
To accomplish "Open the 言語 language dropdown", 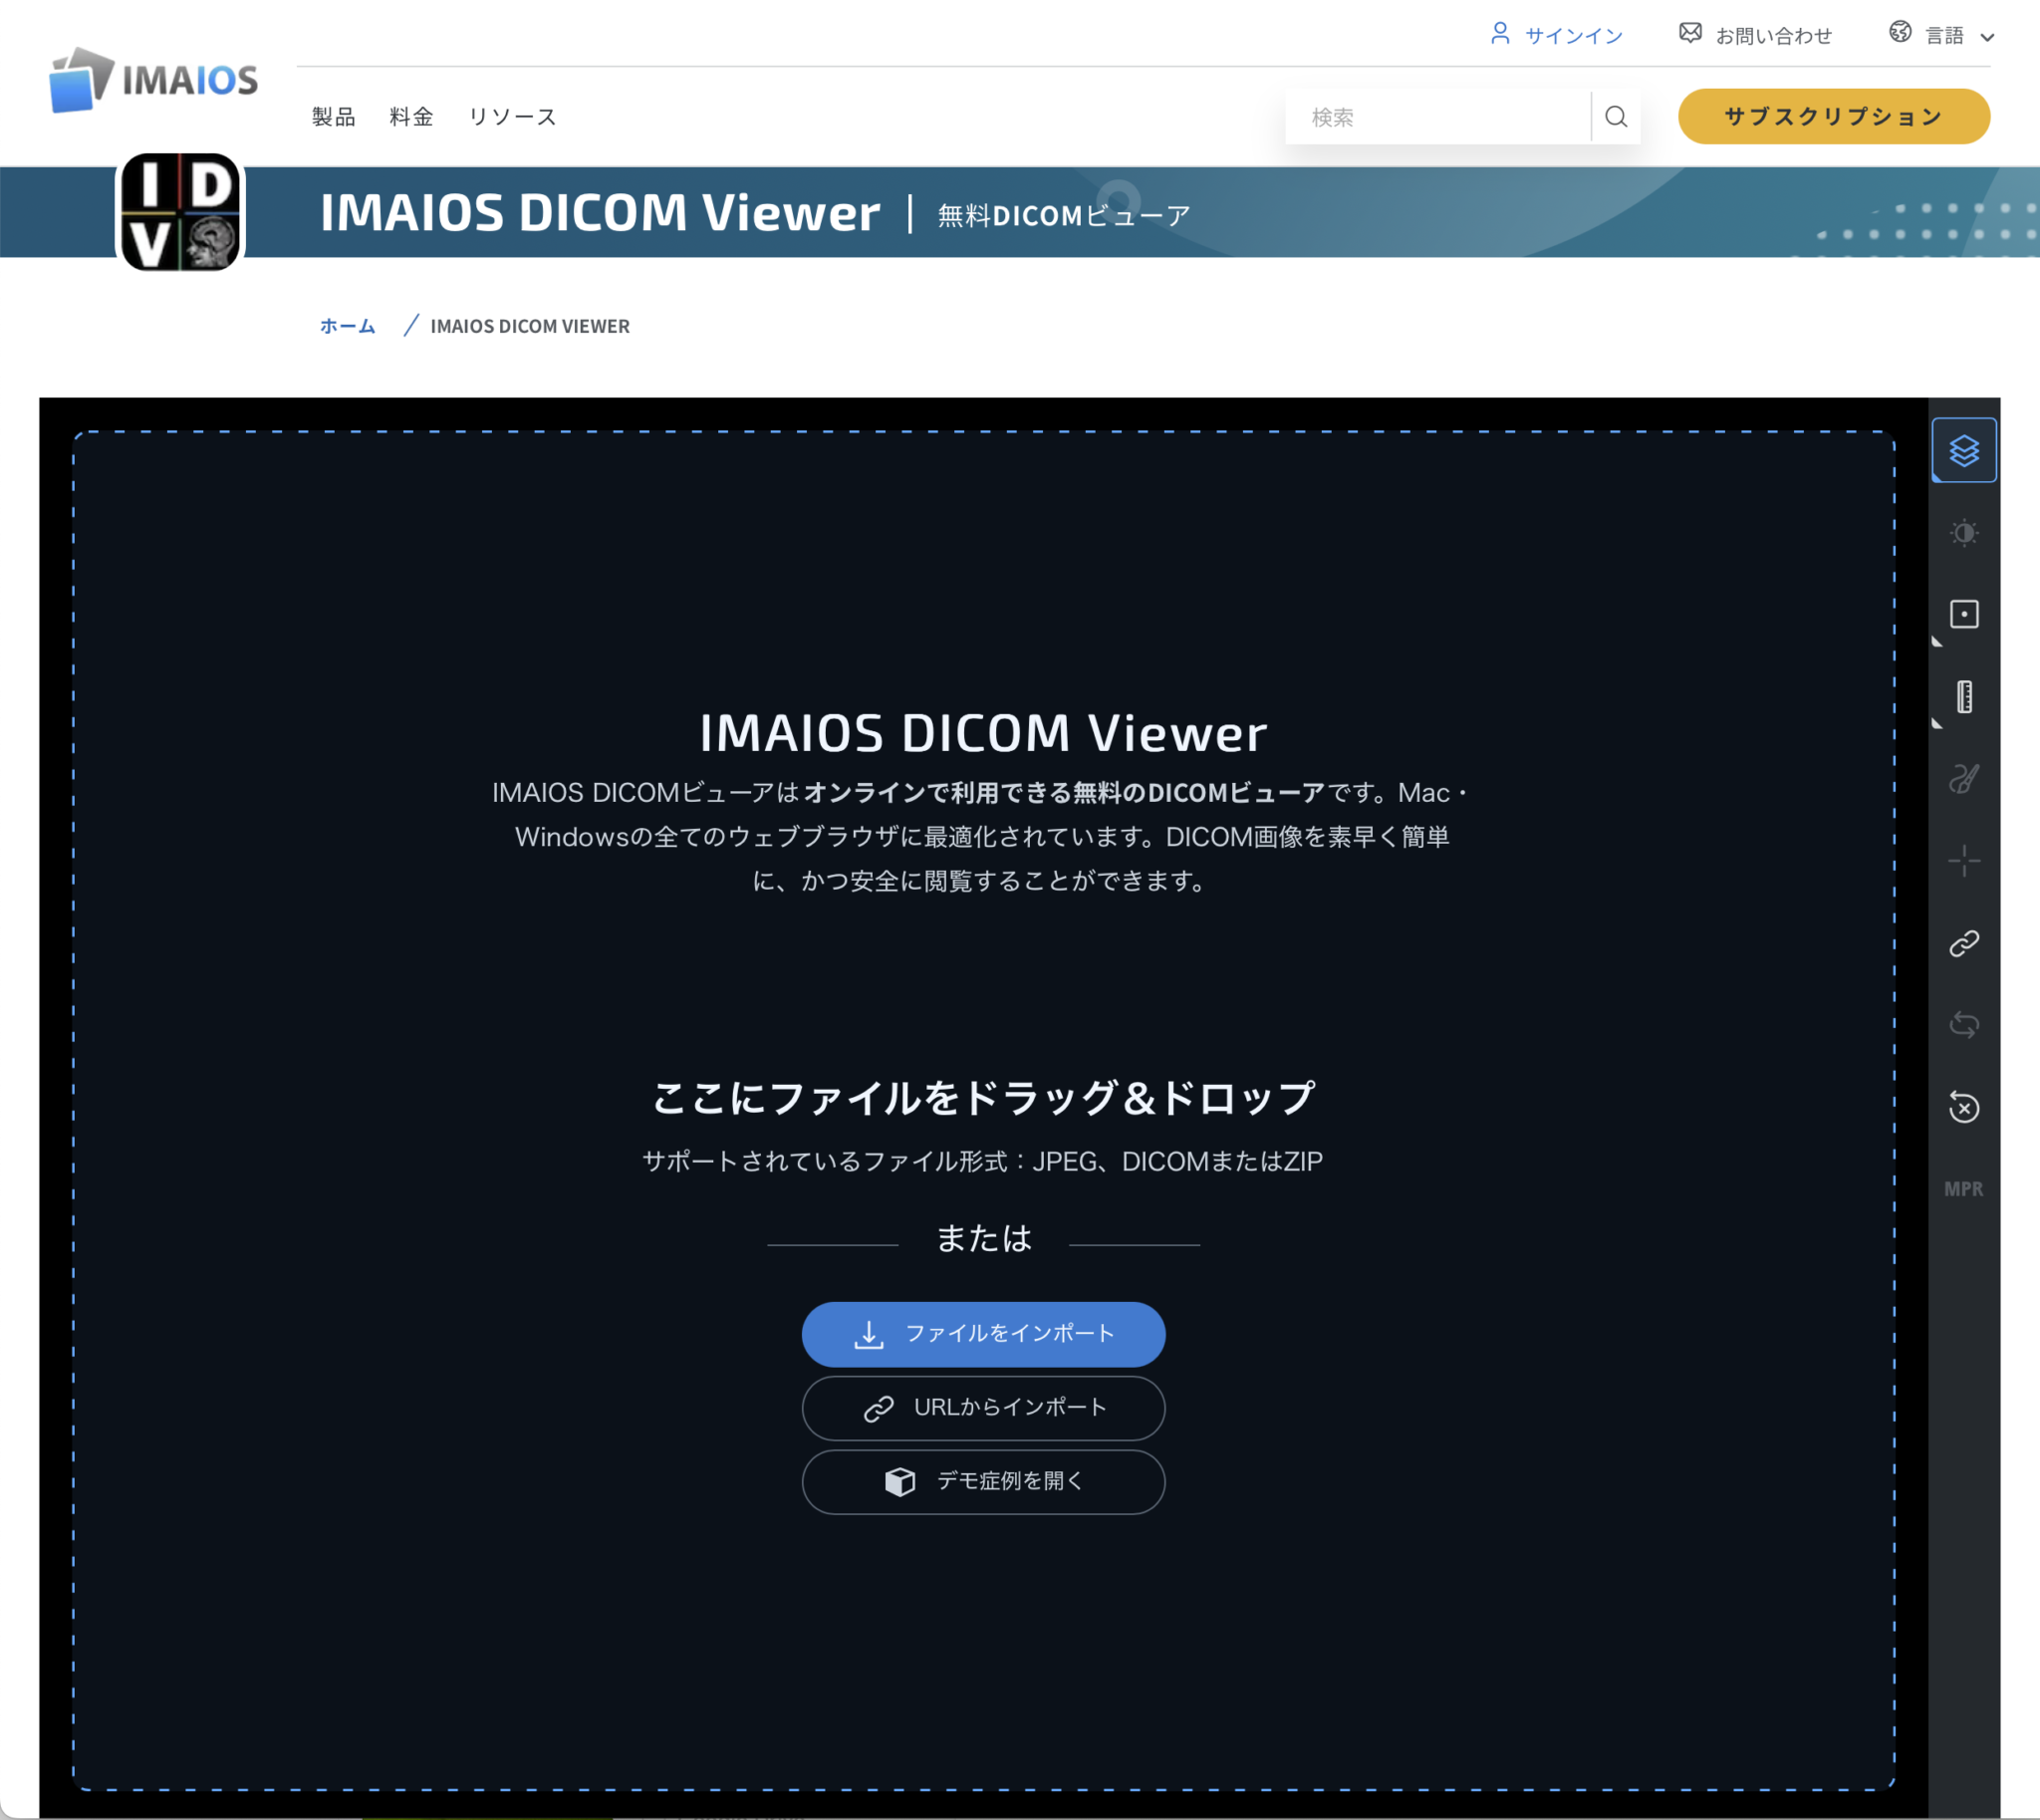I will [x=1943, y=35].
